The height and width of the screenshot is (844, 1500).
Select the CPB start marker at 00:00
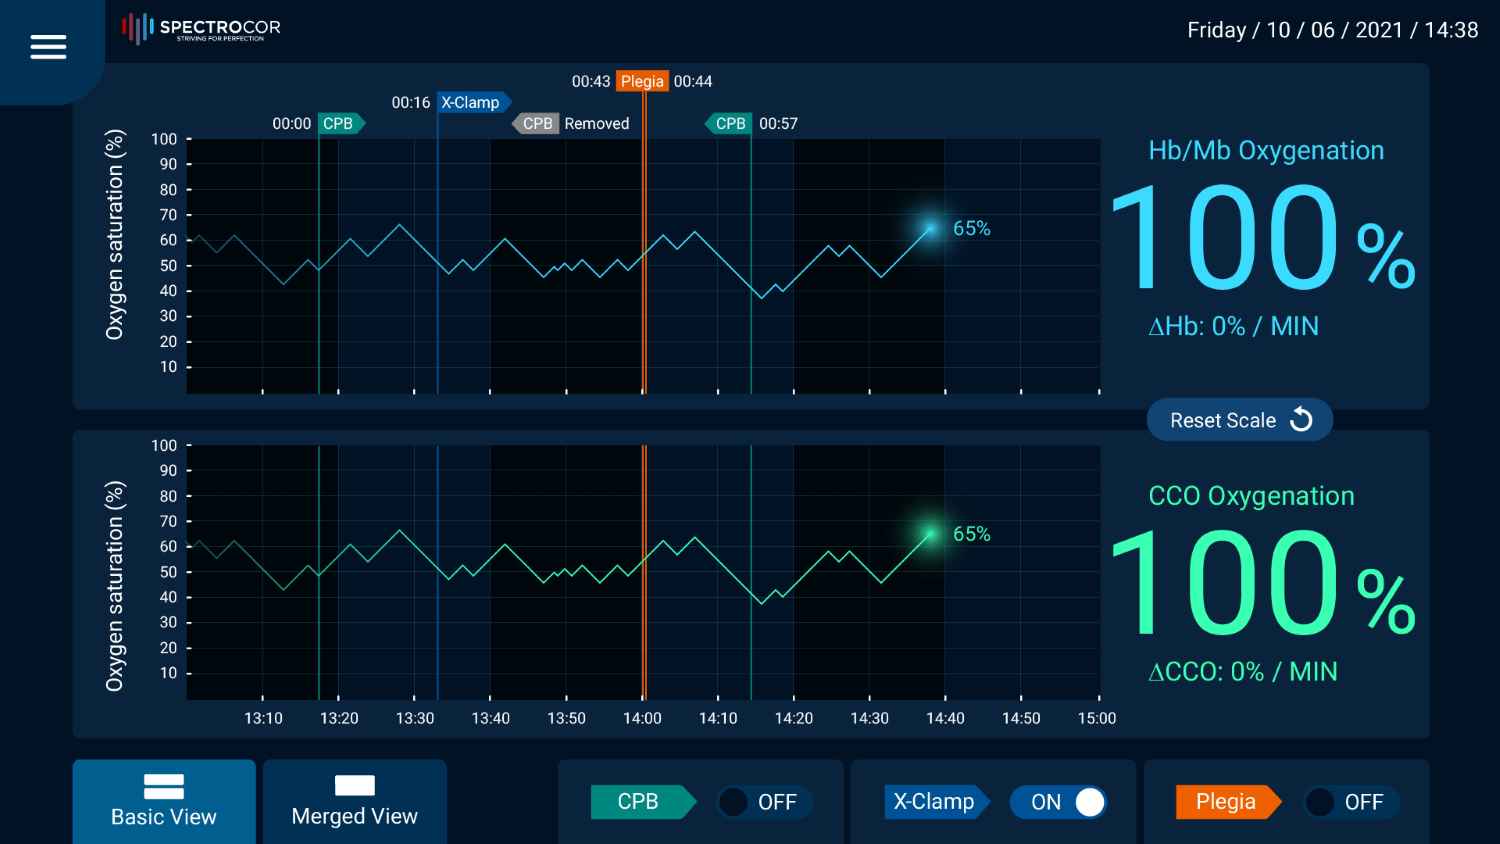(340, 124)
